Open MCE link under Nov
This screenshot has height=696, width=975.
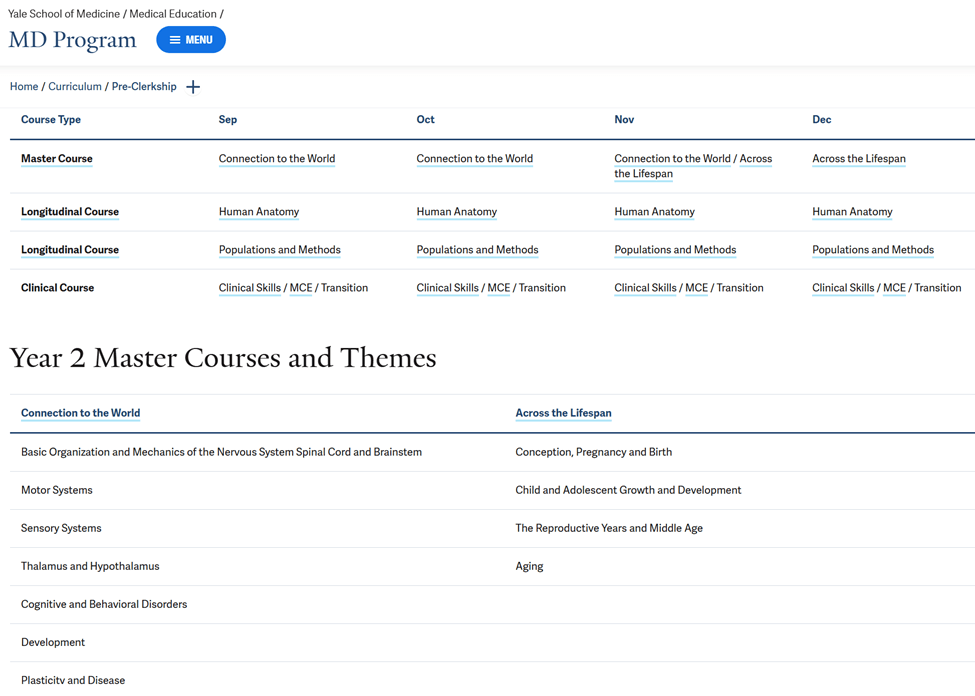(x=696, y=287)
